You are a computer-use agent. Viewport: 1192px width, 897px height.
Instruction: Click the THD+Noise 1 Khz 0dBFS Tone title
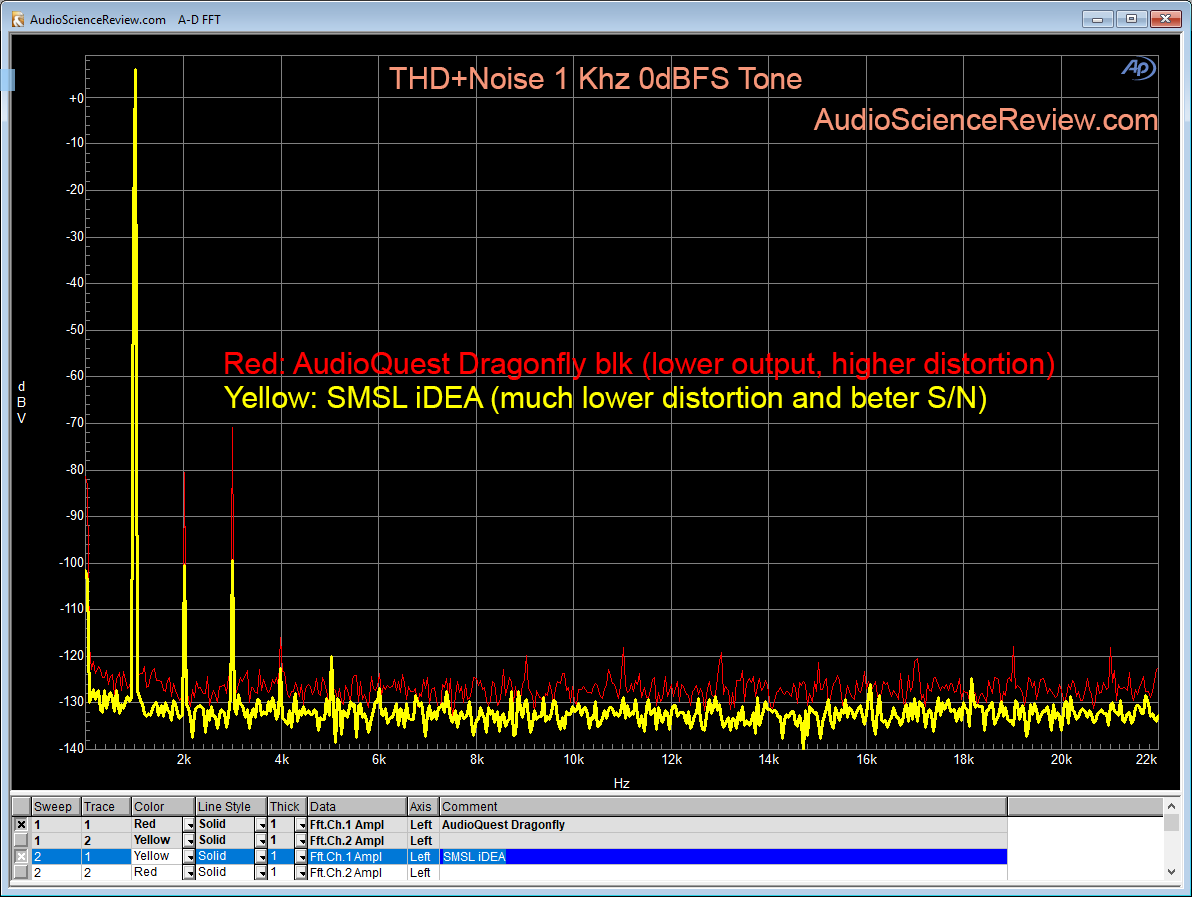595,79
